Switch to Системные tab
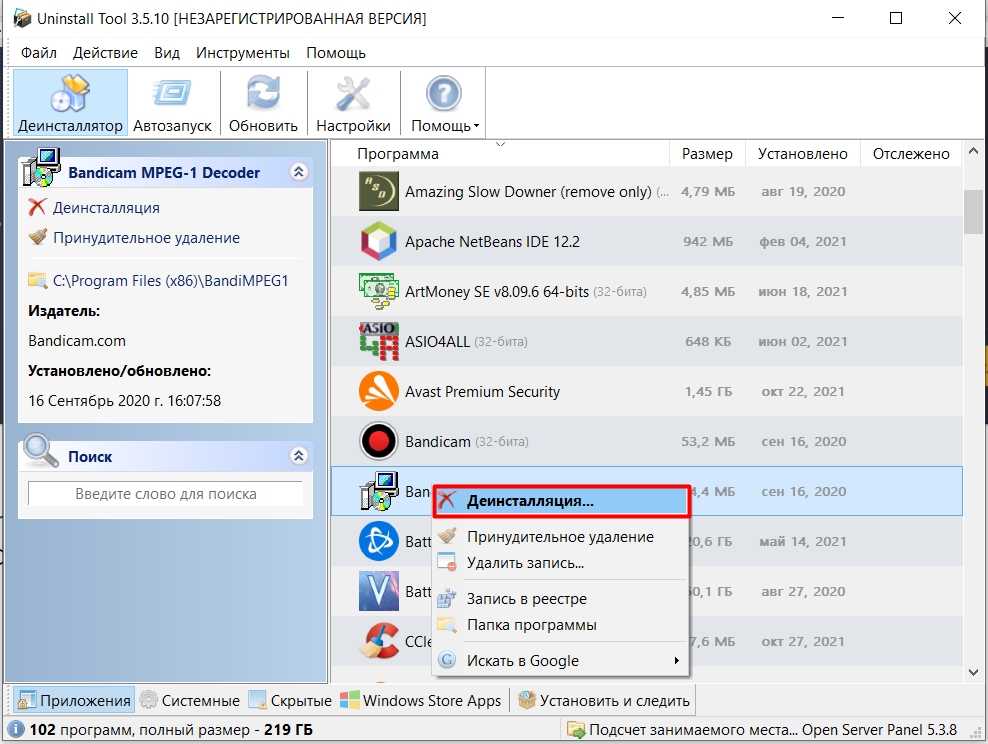988x744 pixels. (190, 701)
